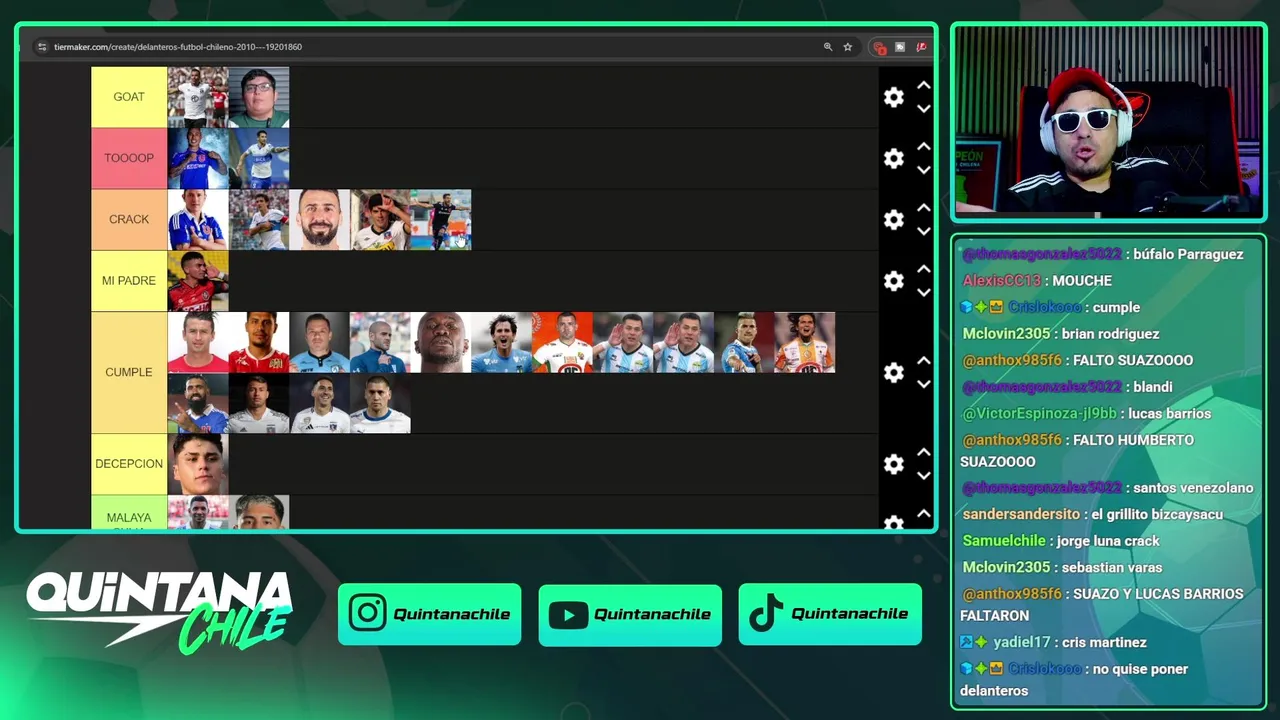Viewport: 1280px width, 720px height.
Task: Click the DECEPCION tier label
Action: pos(129,464)
